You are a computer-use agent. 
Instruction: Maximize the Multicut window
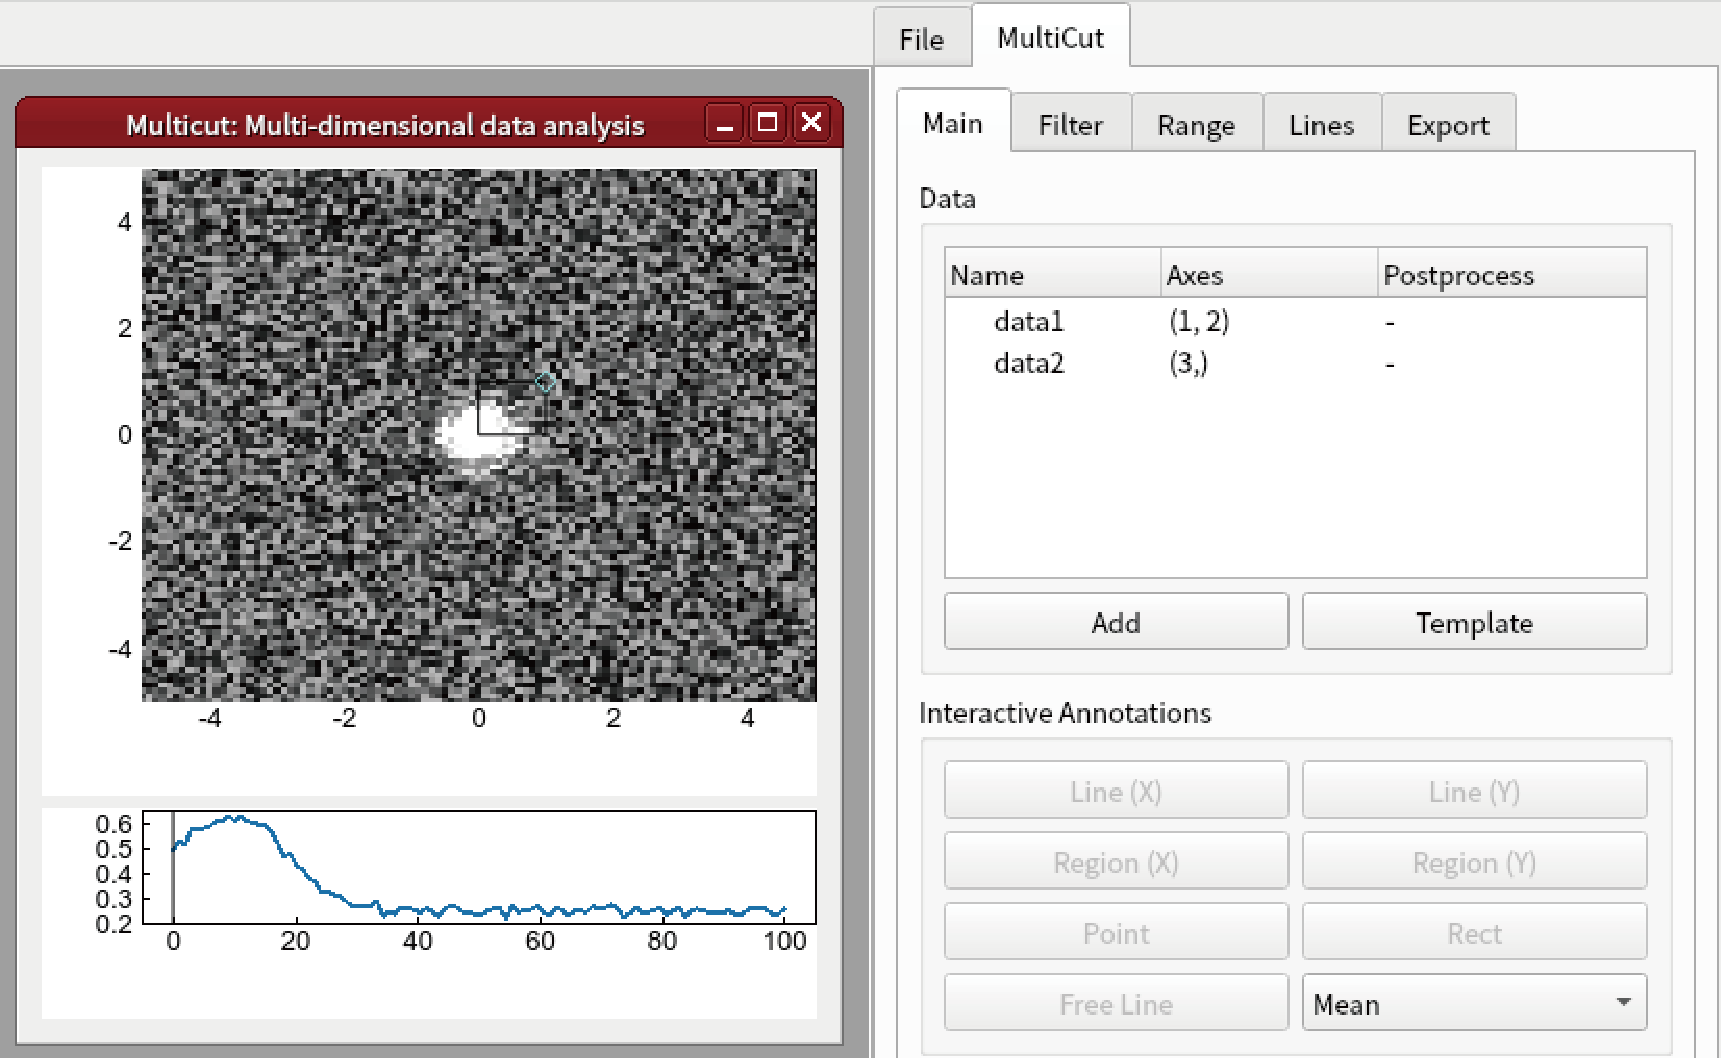[x=768, y=123]
